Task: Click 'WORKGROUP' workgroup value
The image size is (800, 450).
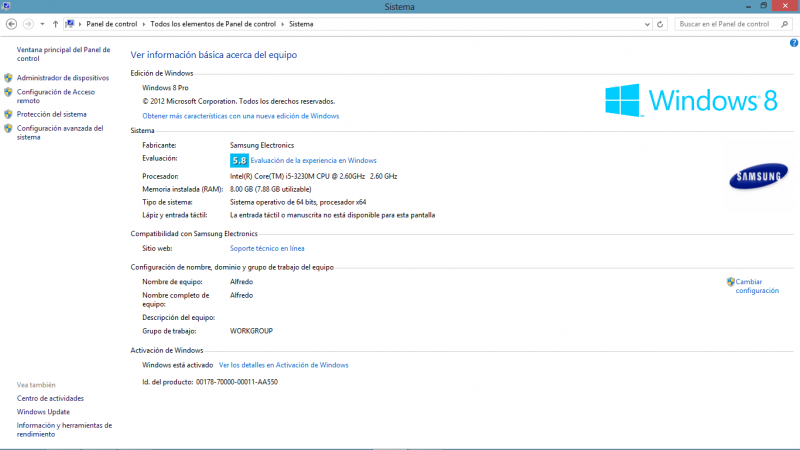Action: coord(252,331)
